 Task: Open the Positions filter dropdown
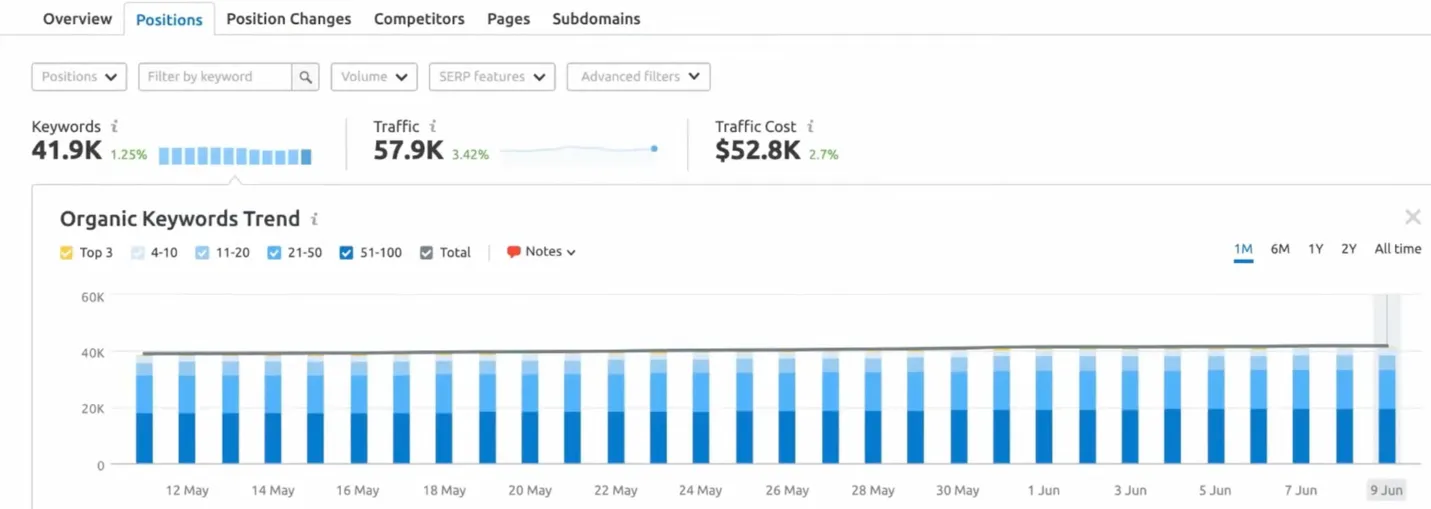79,77
